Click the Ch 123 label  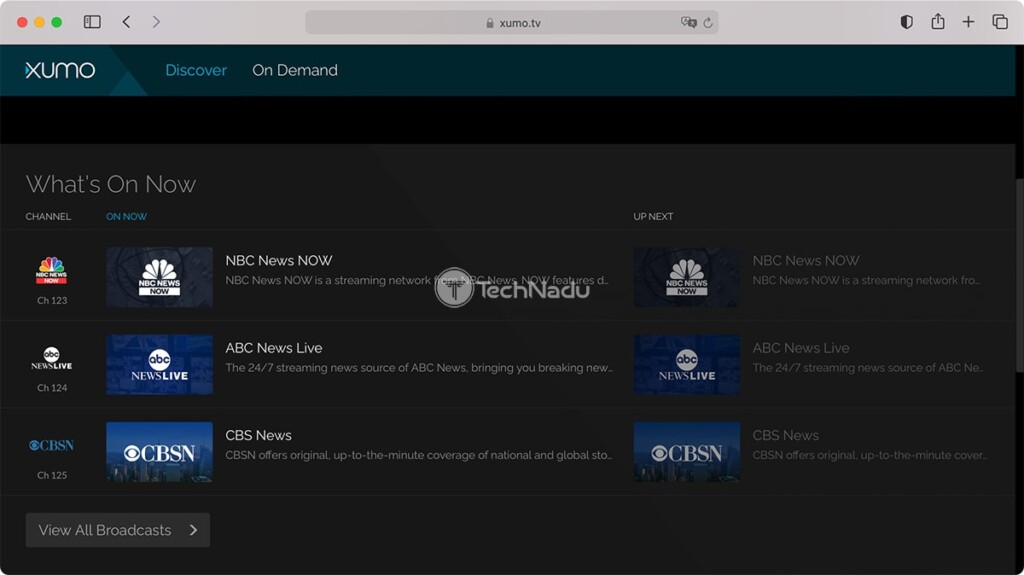(52, 301)
